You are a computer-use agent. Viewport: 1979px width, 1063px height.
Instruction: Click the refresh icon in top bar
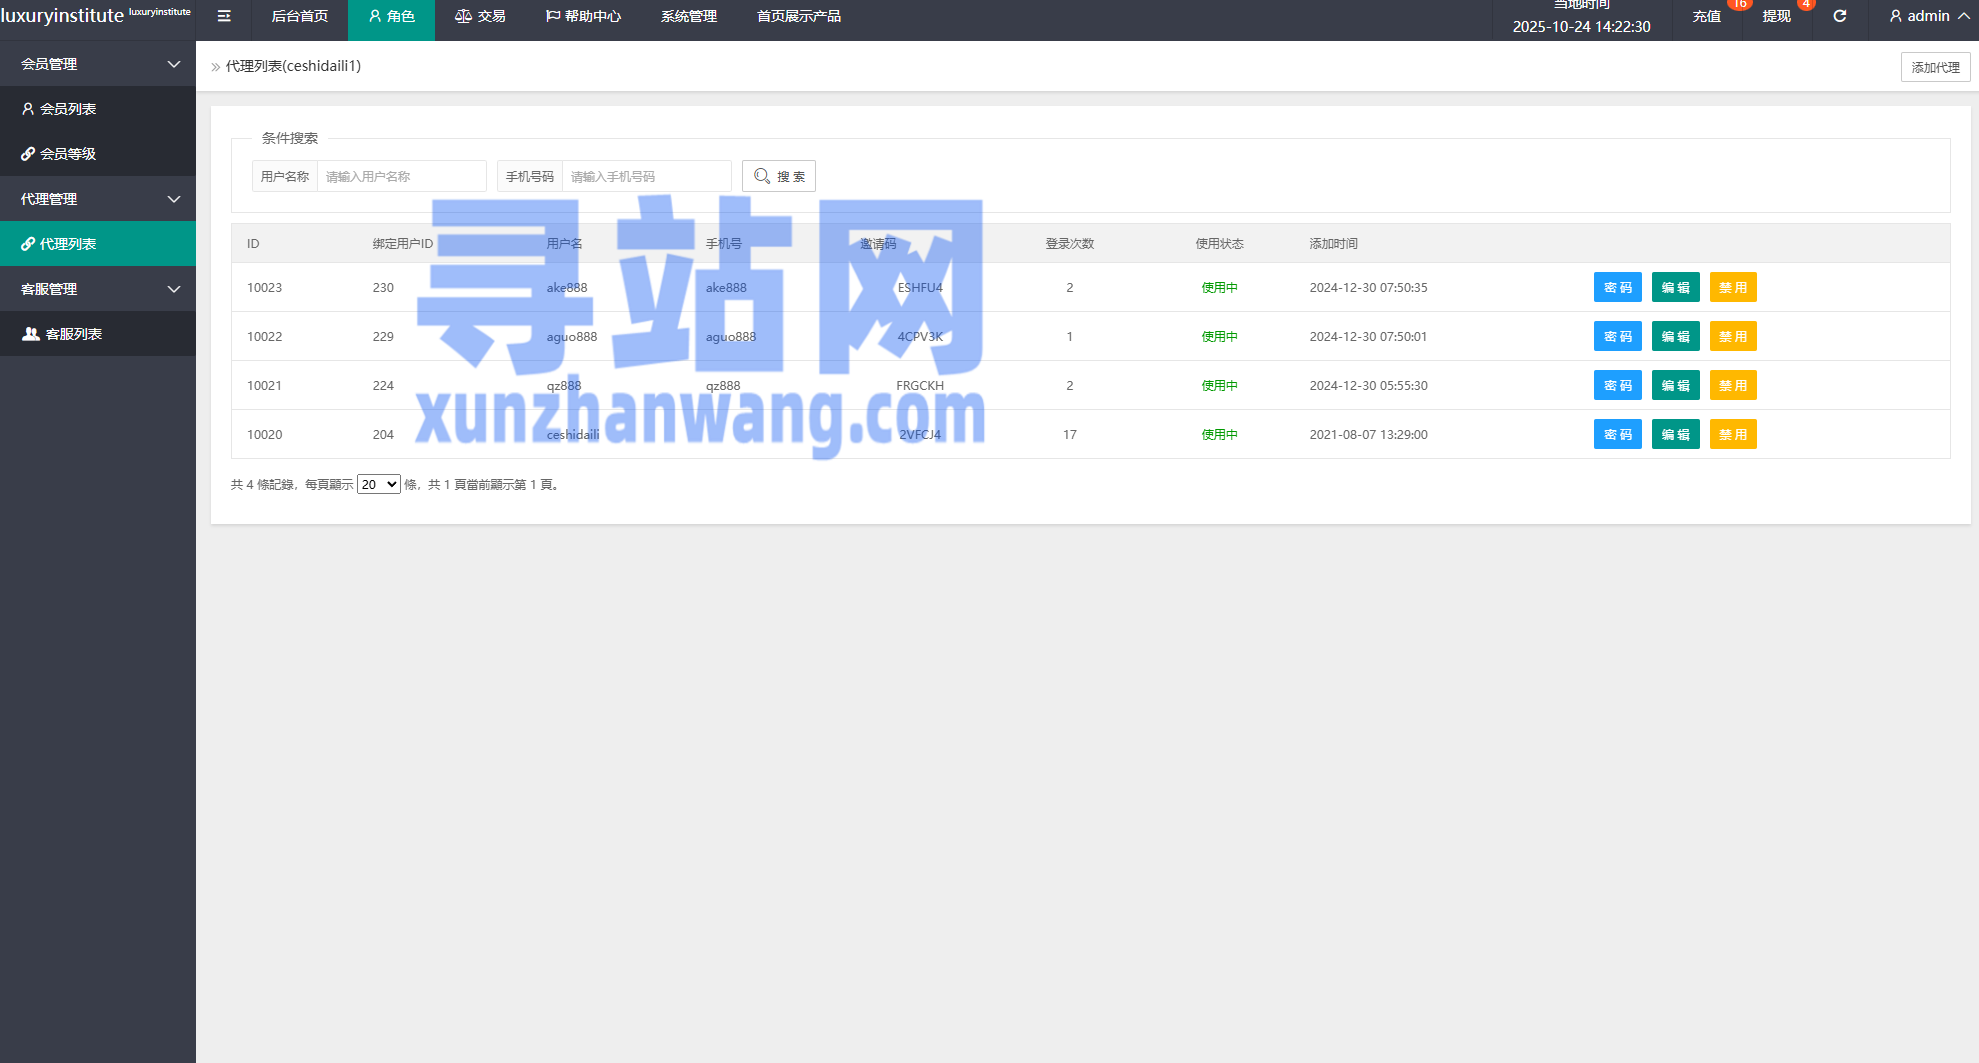(x=1839, y=16)
